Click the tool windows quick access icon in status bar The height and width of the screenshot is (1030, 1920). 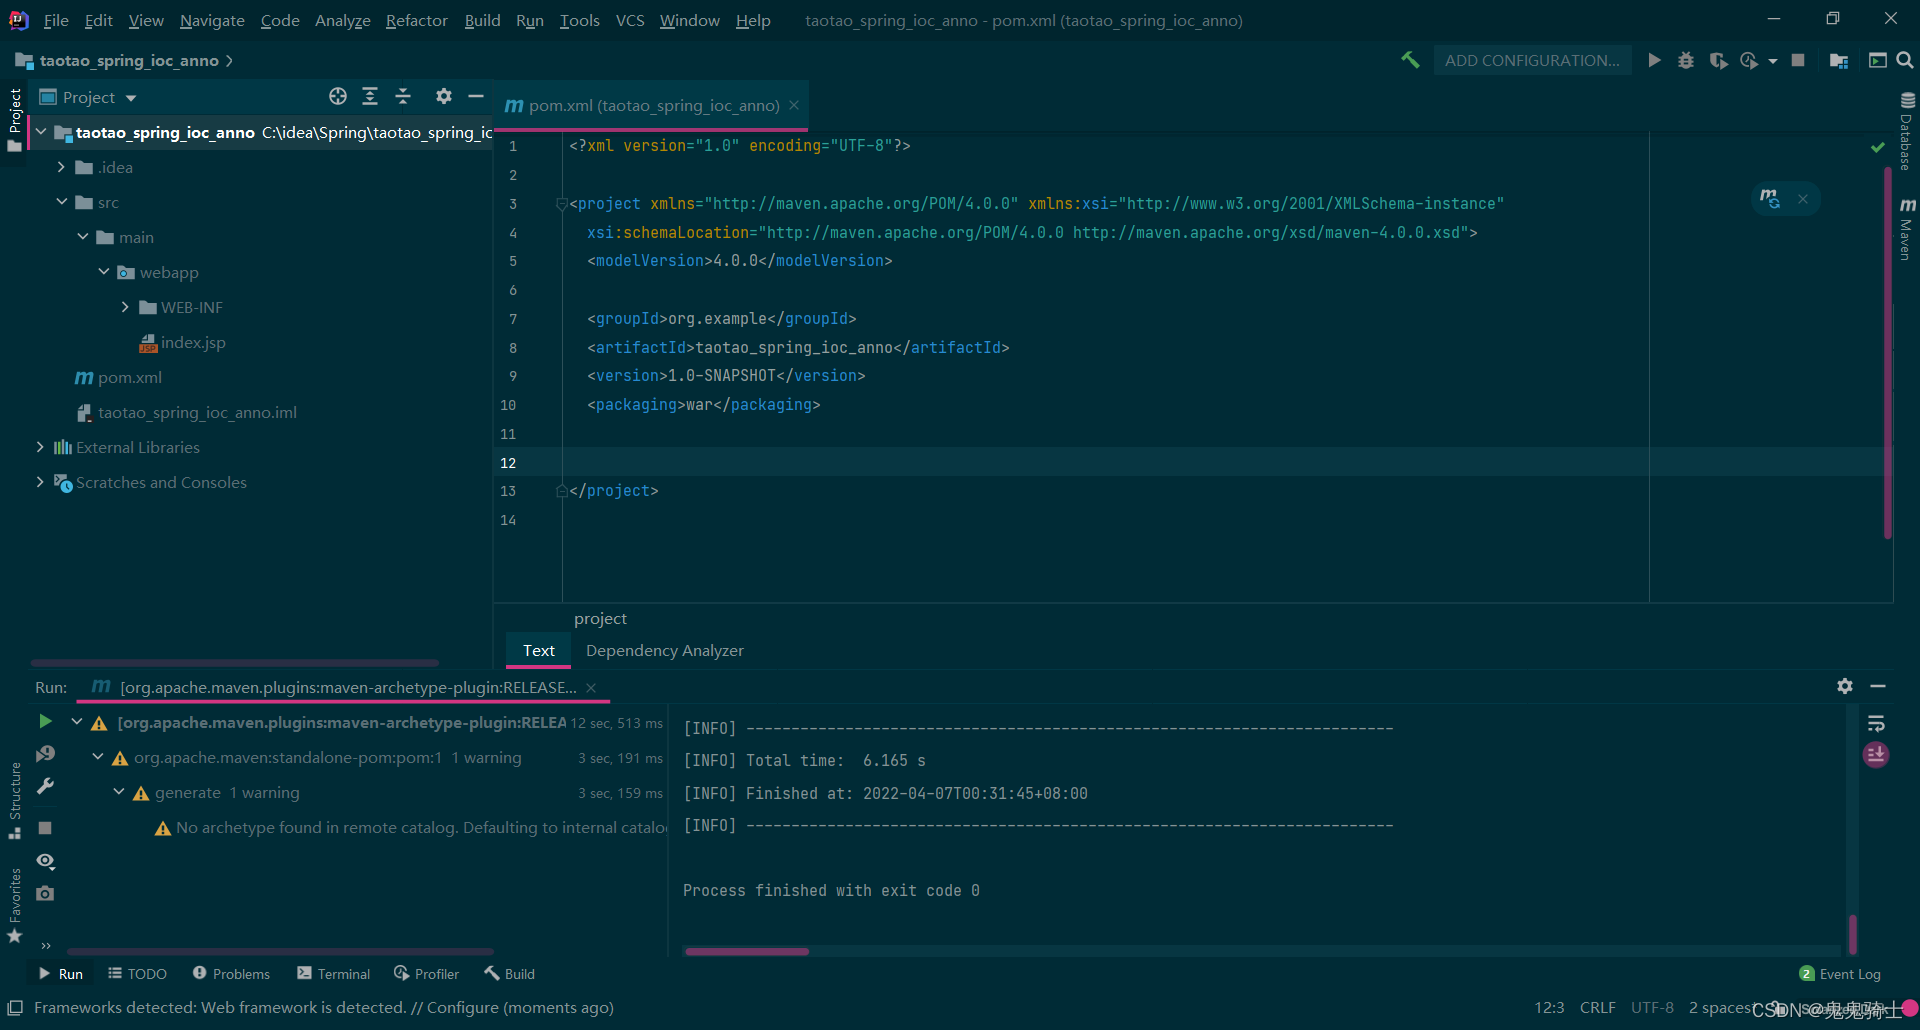15,1007
